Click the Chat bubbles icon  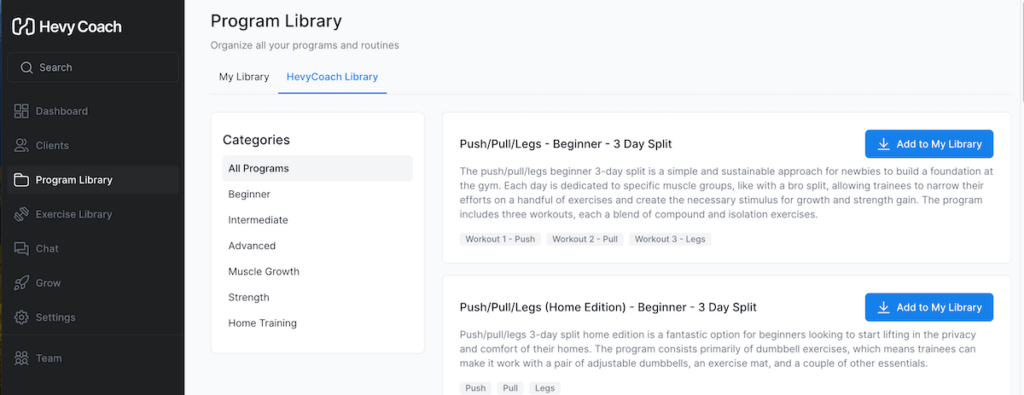(x=22, y=249)
